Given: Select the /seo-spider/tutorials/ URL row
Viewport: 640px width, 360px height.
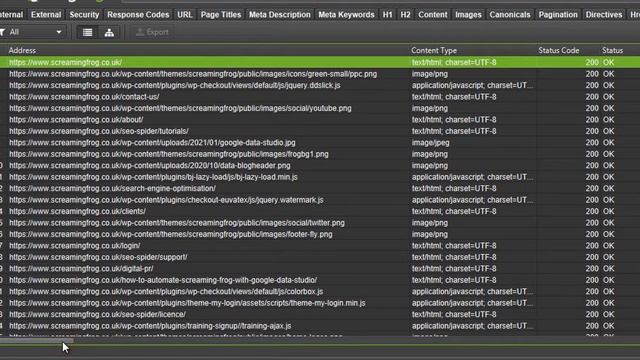Looking at the screenshot, I should [x=320, y=131].
